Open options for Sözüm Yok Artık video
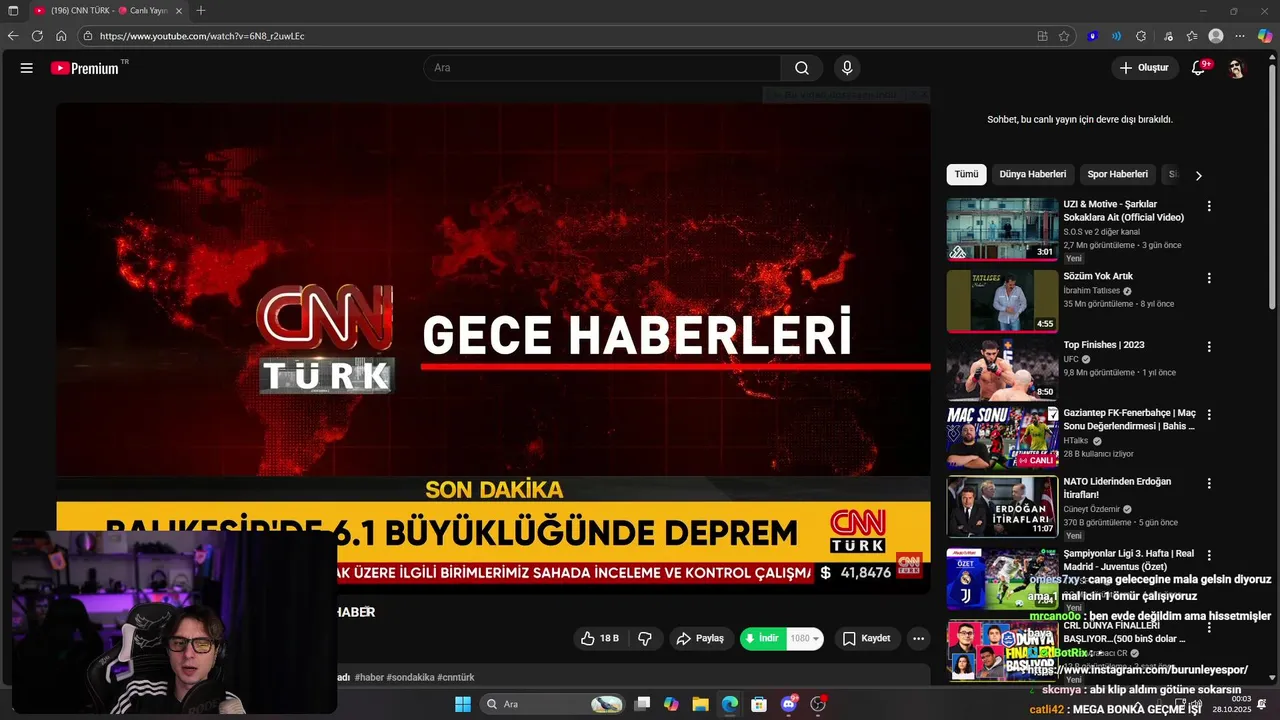The image size is (1280, 720). tap(1209, 278)
